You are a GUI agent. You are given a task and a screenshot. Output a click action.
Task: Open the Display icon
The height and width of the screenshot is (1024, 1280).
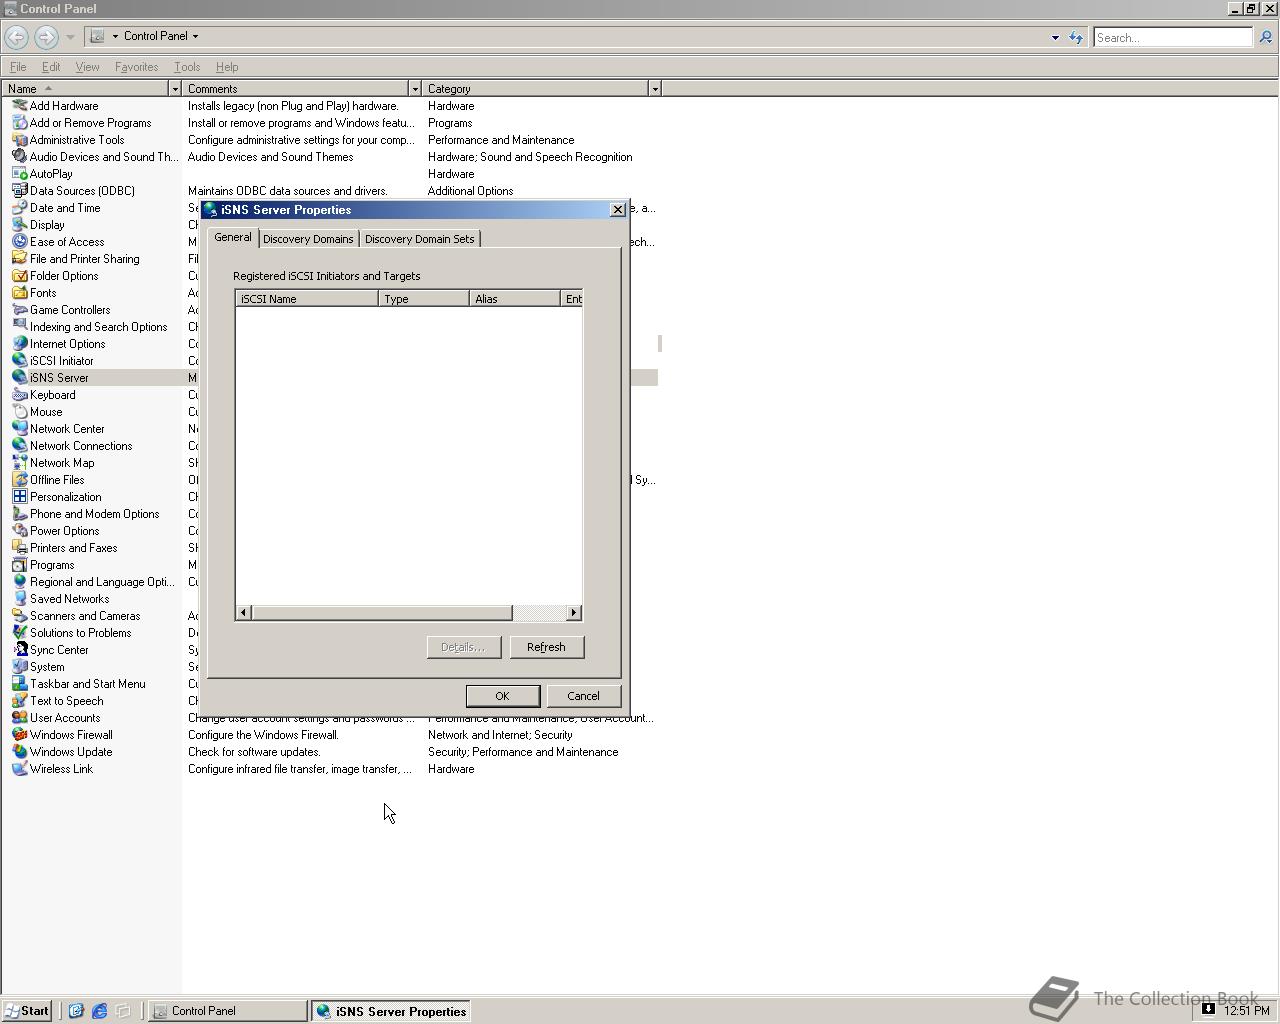(x=19, y=225)
